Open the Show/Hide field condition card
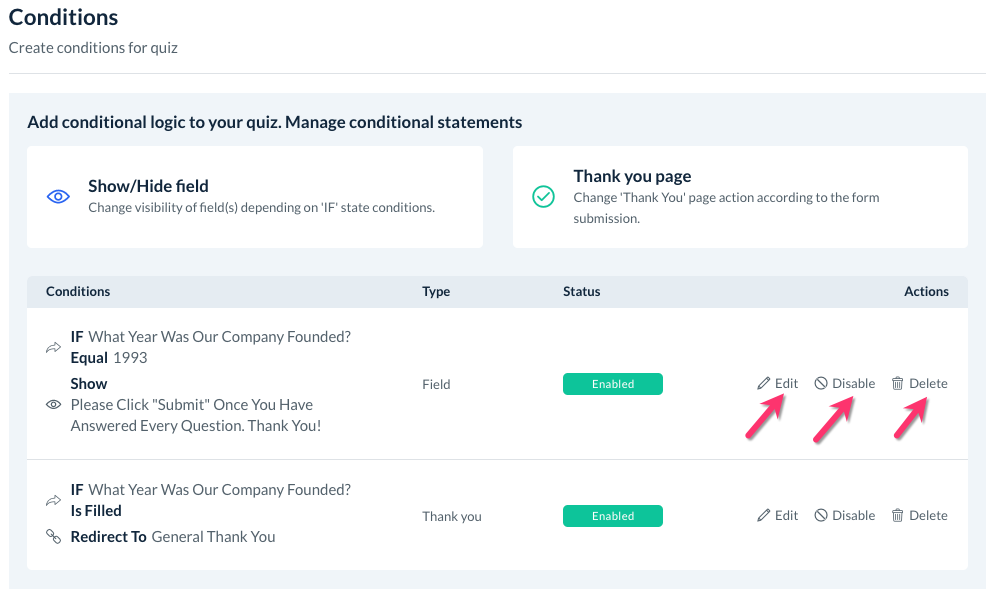 coord(254,197)
